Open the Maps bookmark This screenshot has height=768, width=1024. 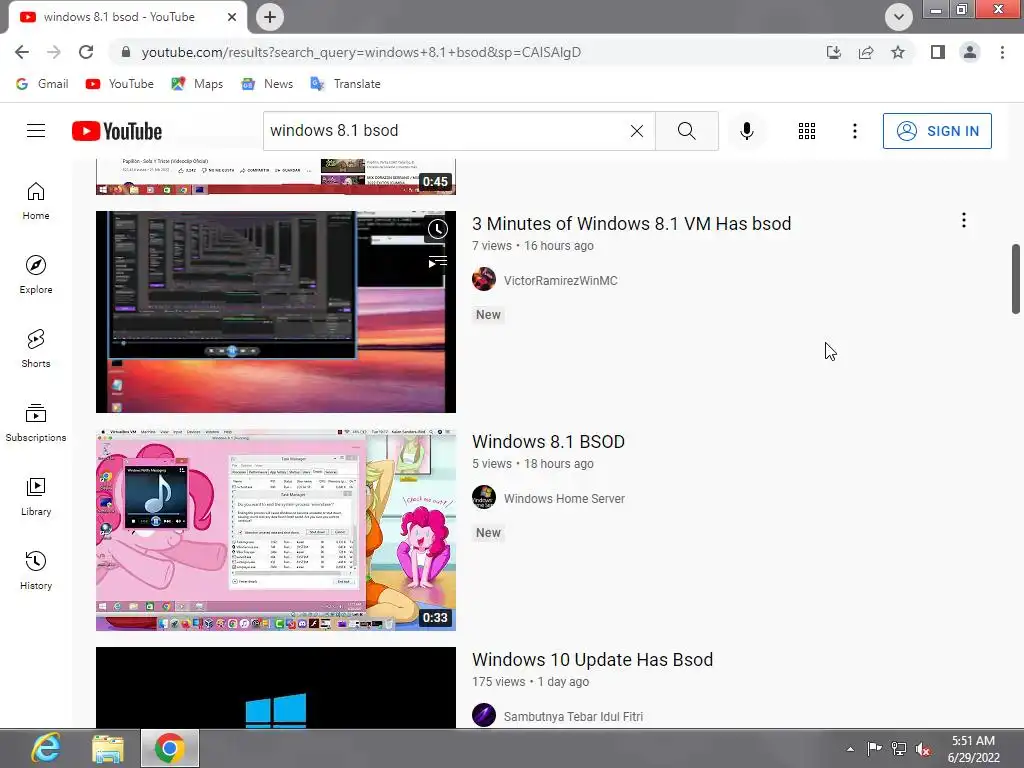coord(197,84)
